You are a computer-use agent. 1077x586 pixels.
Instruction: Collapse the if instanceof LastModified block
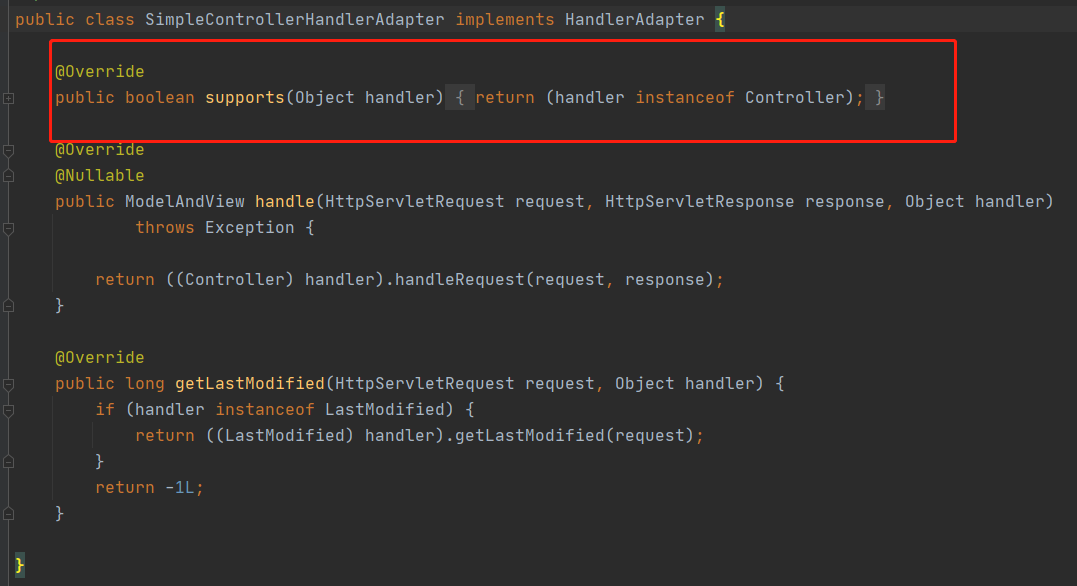8,411
